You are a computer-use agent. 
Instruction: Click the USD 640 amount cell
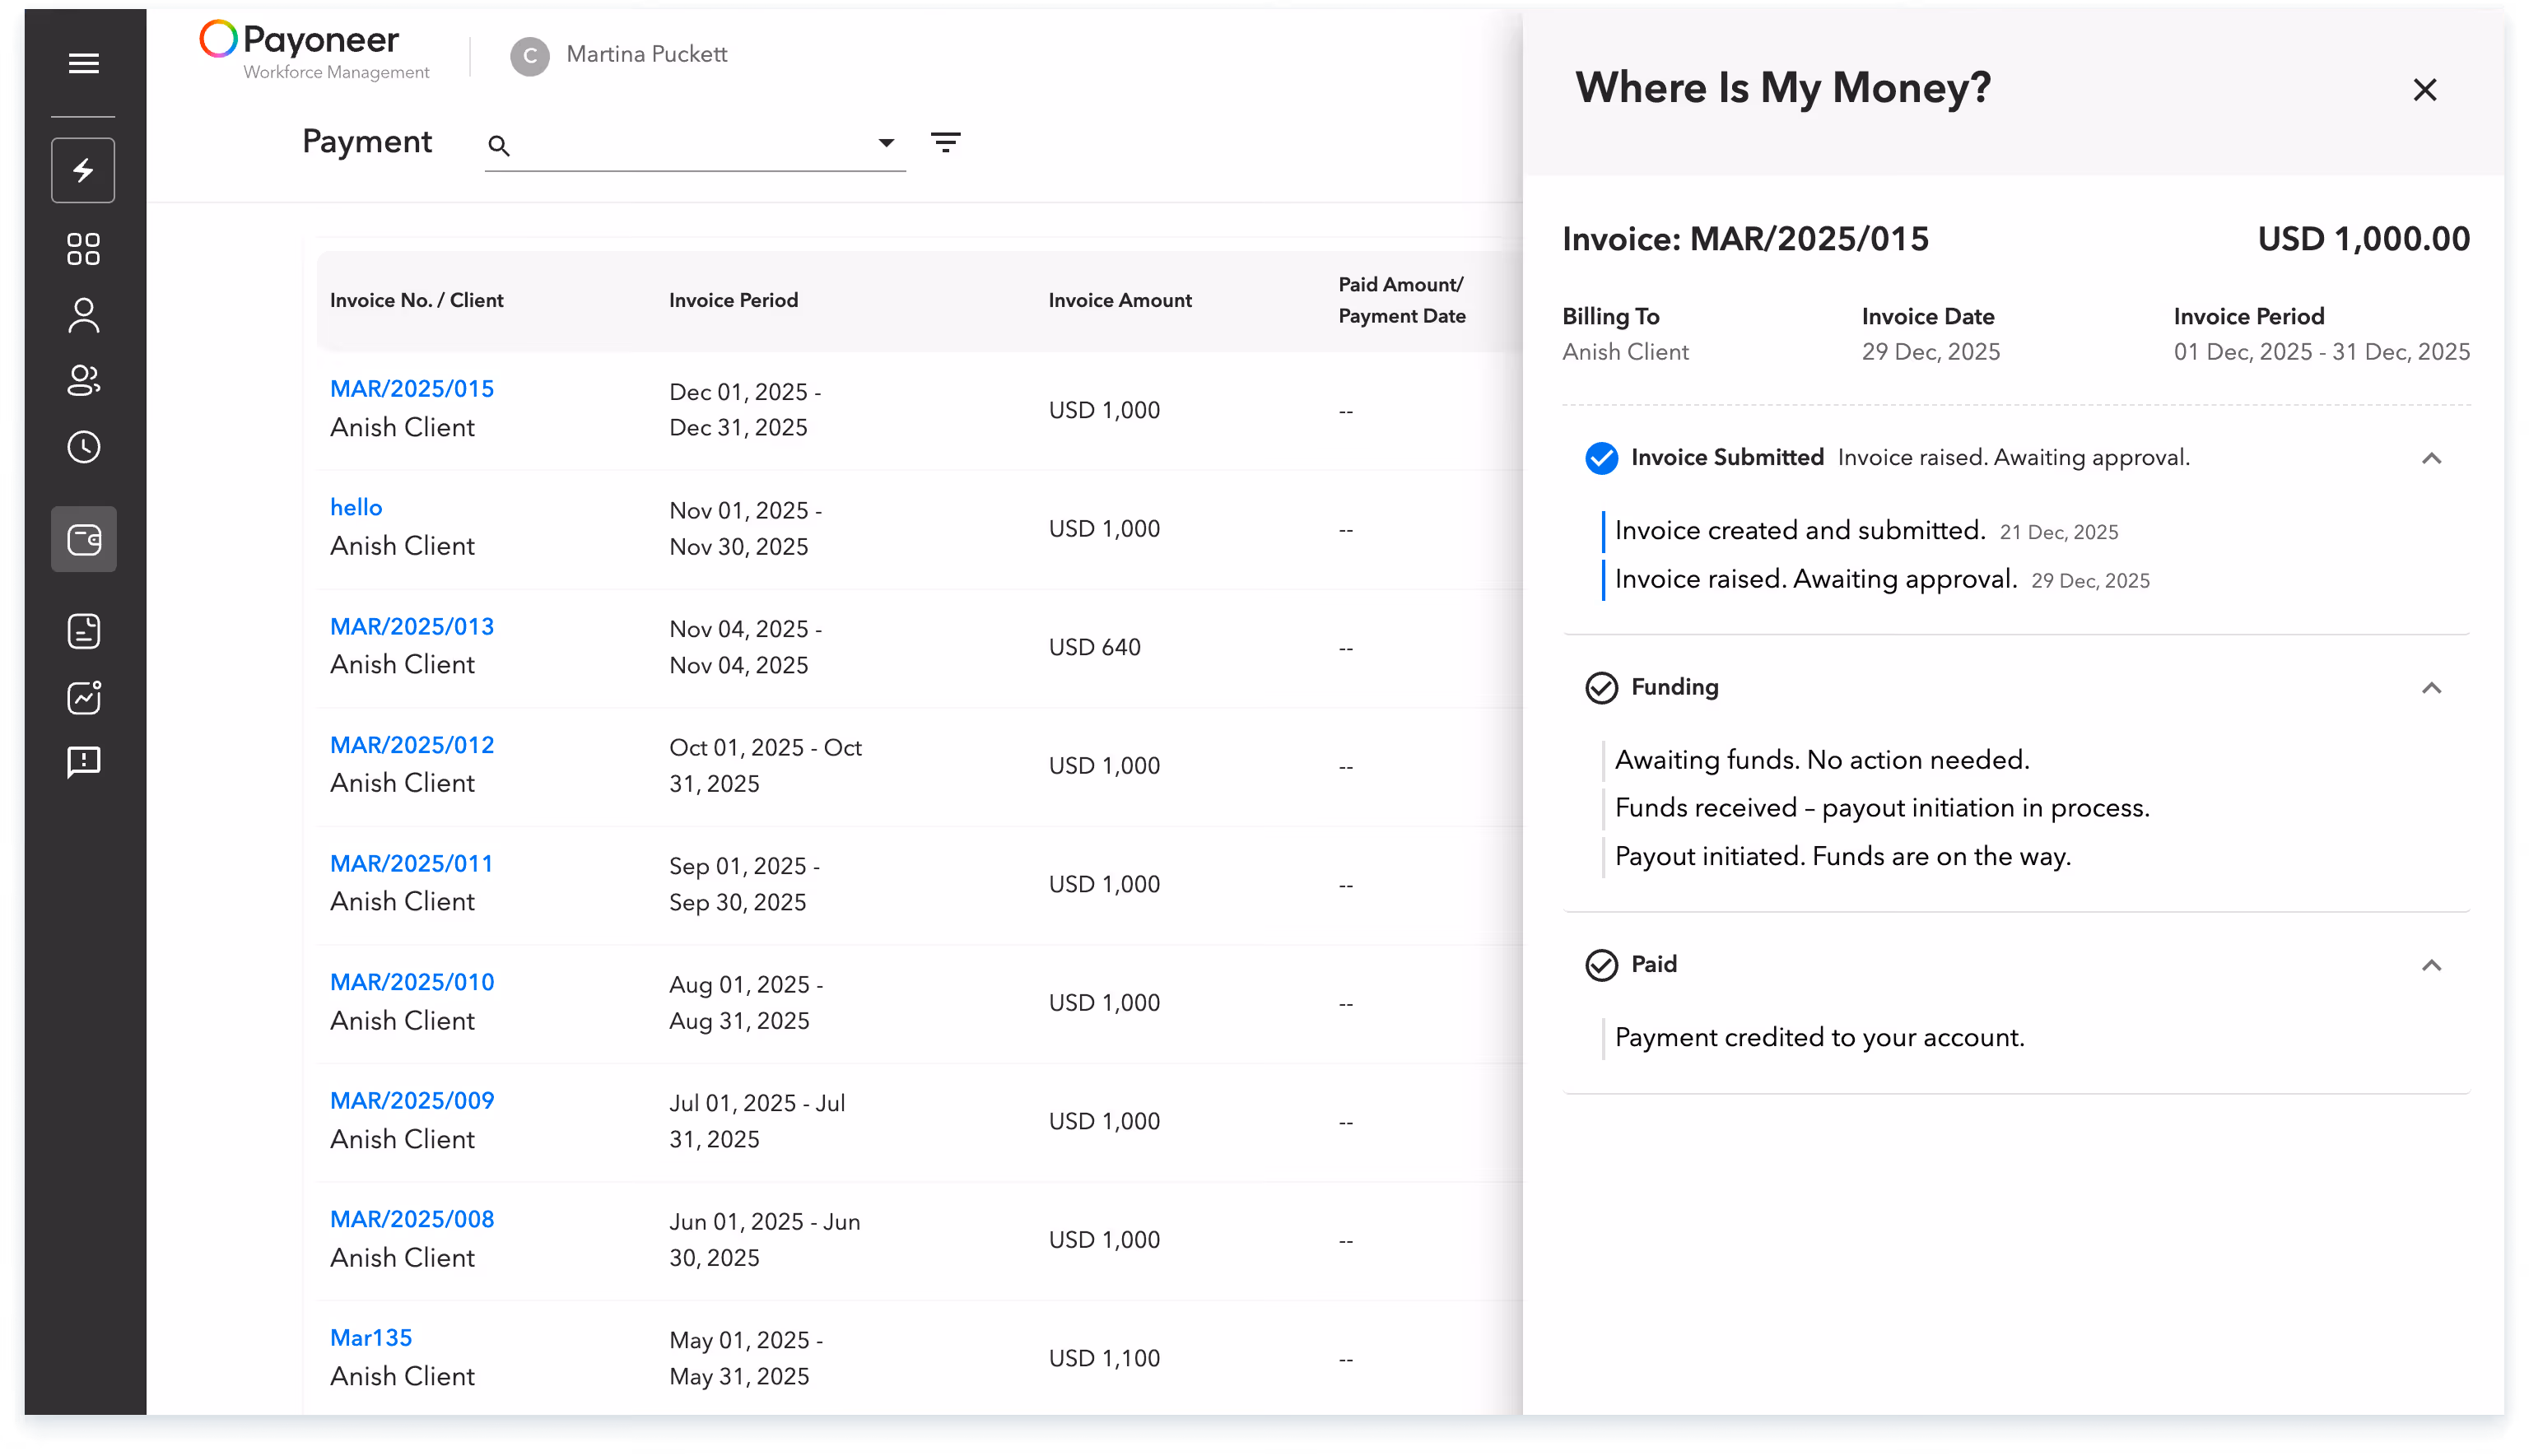[1094, 647]
